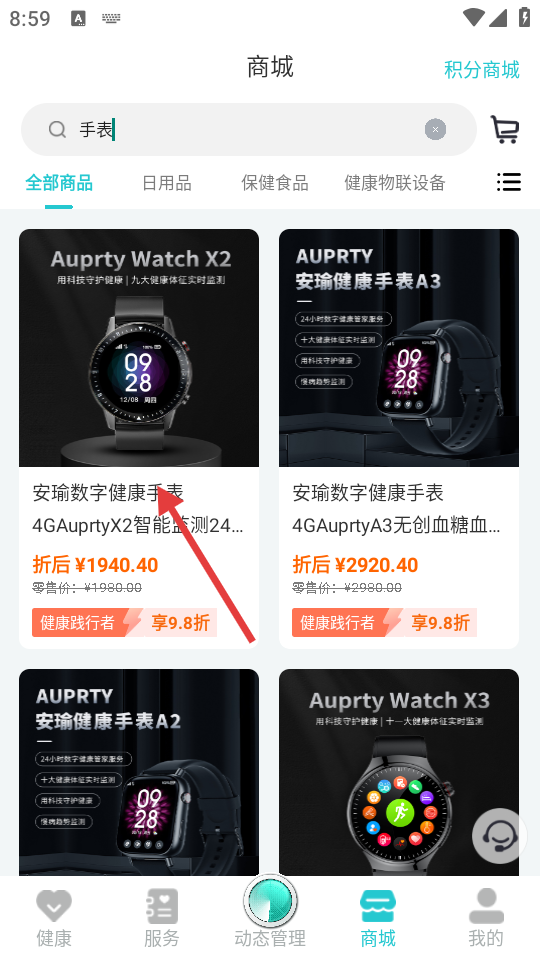Image resolution: width=540 pixels, height=960 pixels.
Task: Open the category list menu icon
Action: point(509,182)
